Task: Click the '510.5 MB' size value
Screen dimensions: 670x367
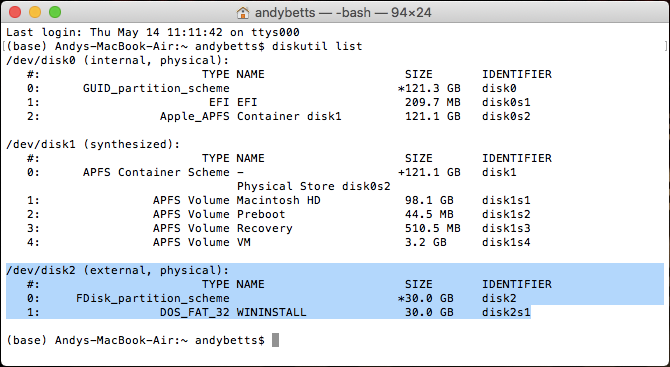Action: pyautogui.click(x=432, y=228)
